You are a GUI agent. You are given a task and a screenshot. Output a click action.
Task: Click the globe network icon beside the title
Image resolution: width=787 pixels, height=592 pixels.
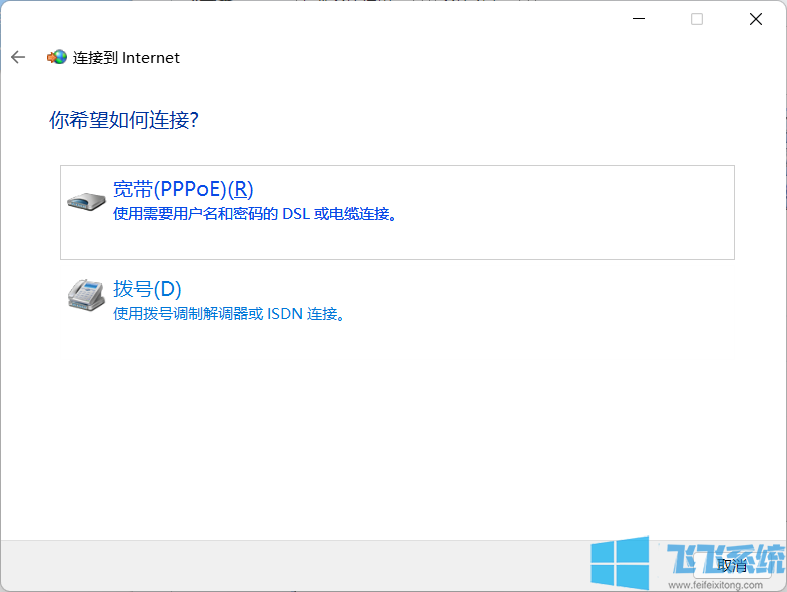tap(57, 58)
